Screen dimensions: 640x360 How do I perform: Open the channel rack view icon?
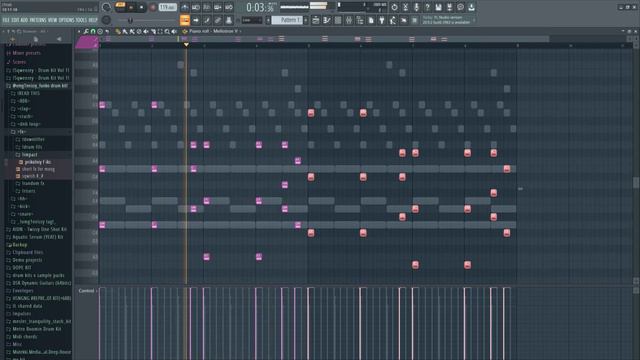pyautogui.click(x=338, y=20)
